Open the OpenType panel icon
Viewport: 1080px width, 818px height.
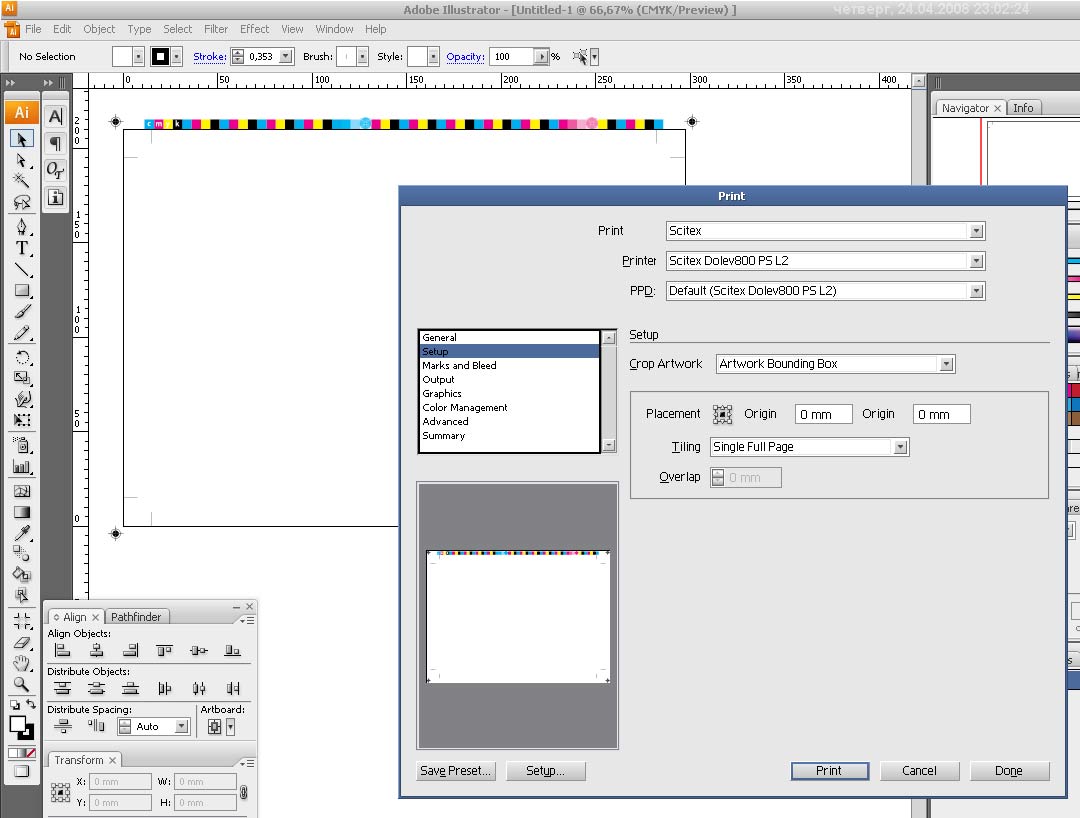[x=55, y=170]
